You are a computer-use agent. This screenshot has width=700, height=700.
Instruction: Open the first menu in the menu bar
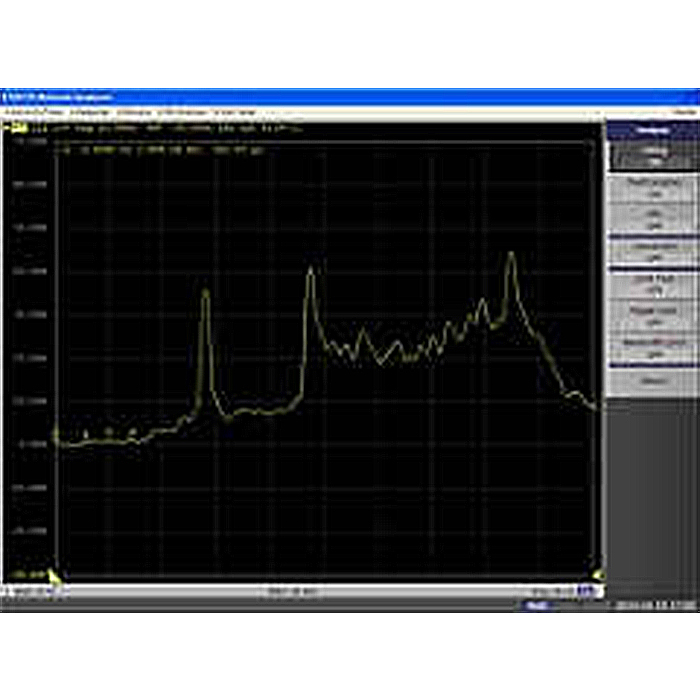(33, 112)
